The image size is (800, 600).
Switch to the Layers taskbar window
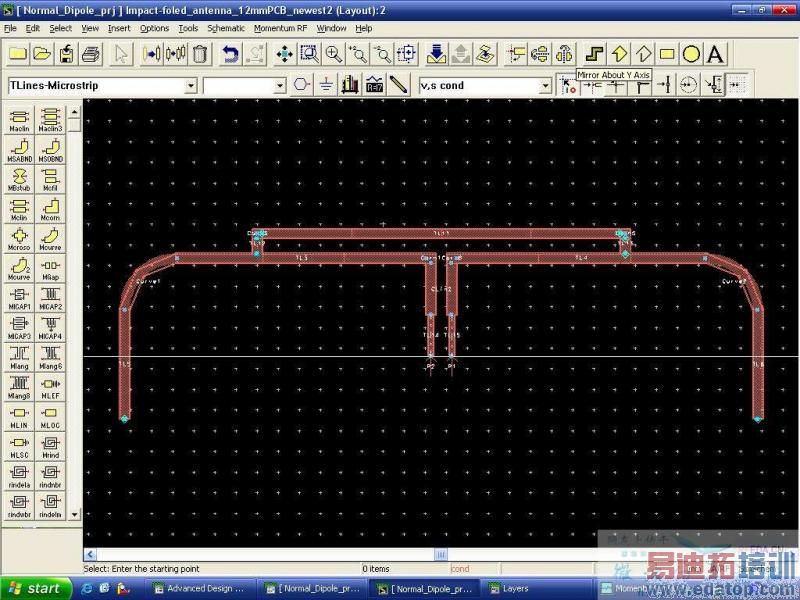click(x=534, y=589)
